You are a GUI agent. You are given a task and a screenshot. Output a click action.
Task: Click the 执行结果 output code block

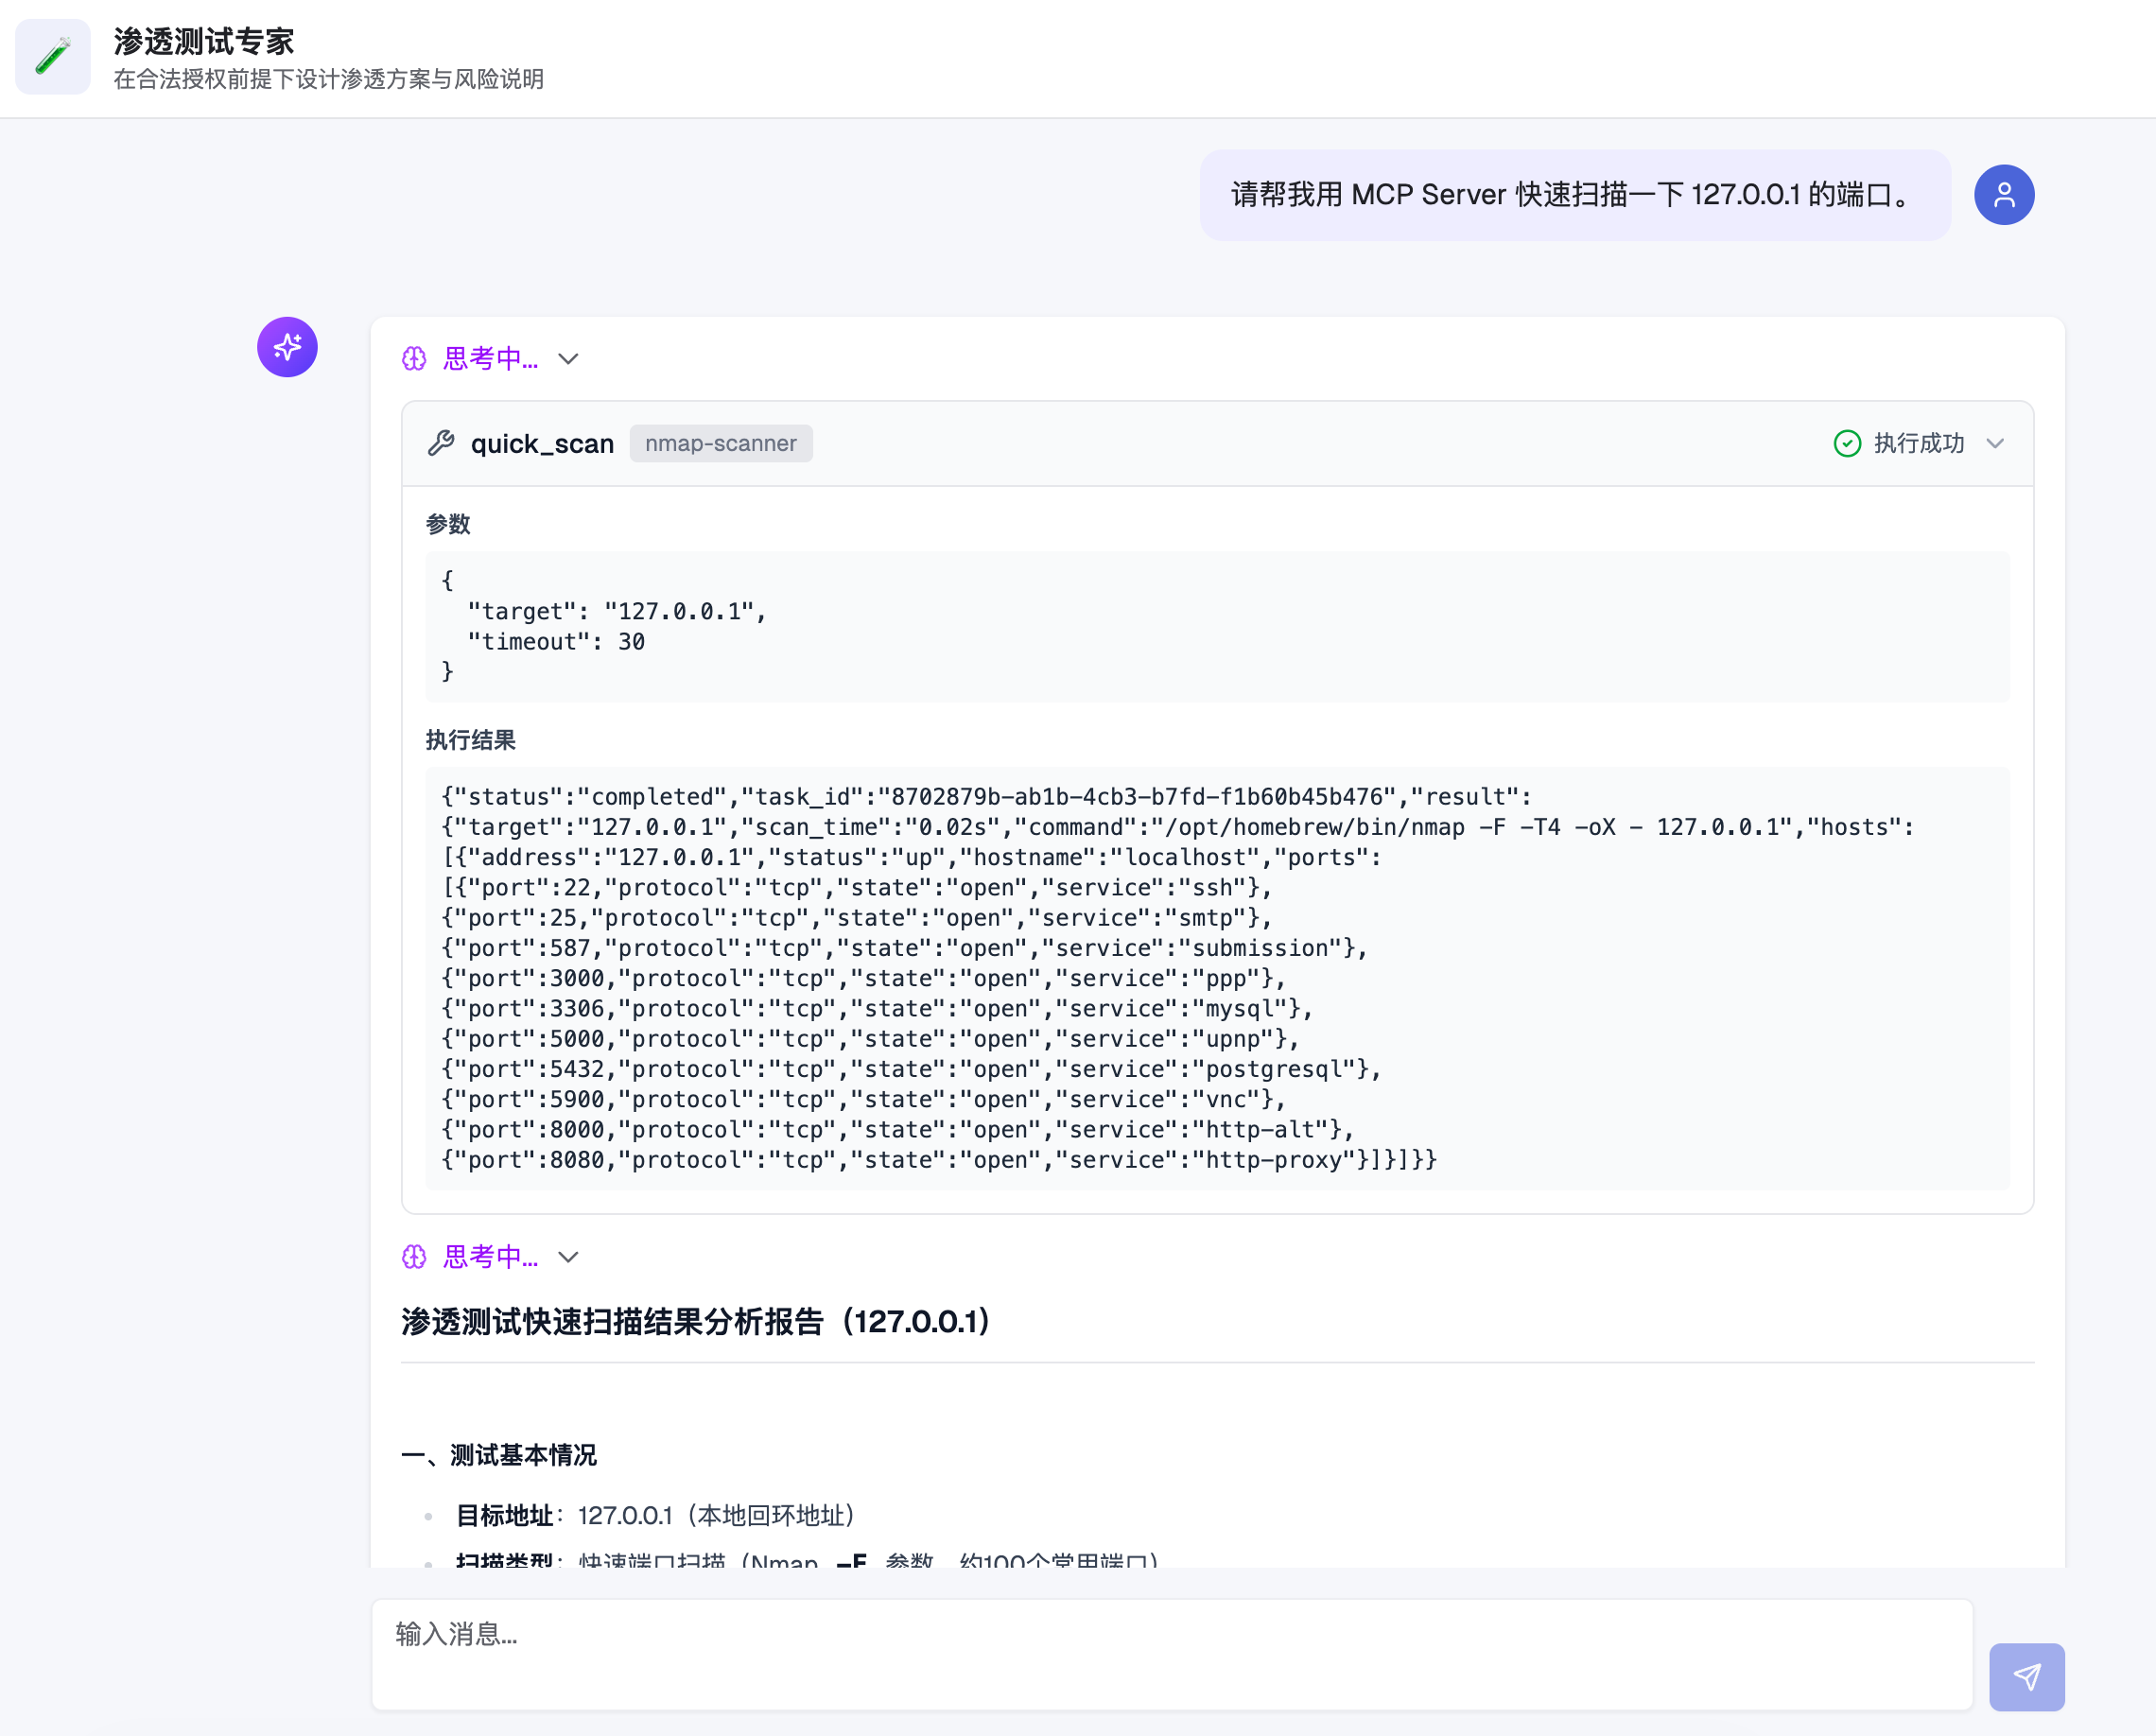(1216, 977)
